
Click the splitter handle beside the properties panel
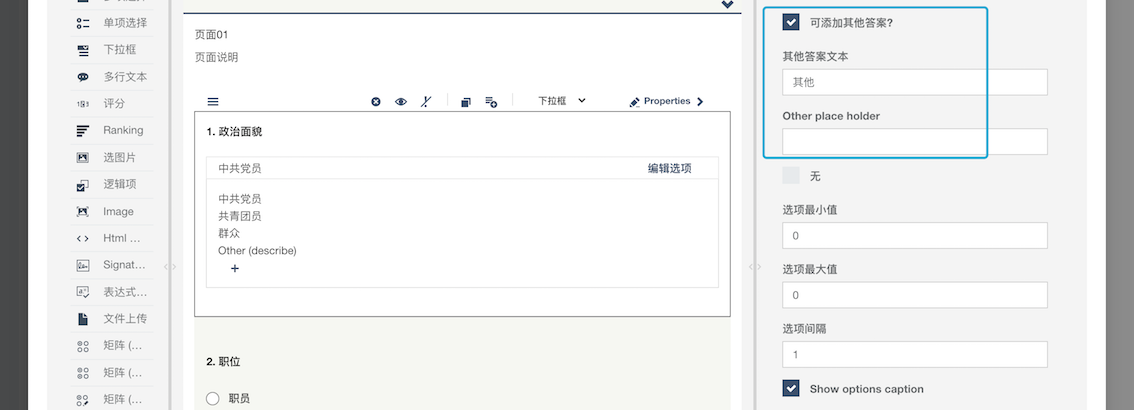click(755, 267)
